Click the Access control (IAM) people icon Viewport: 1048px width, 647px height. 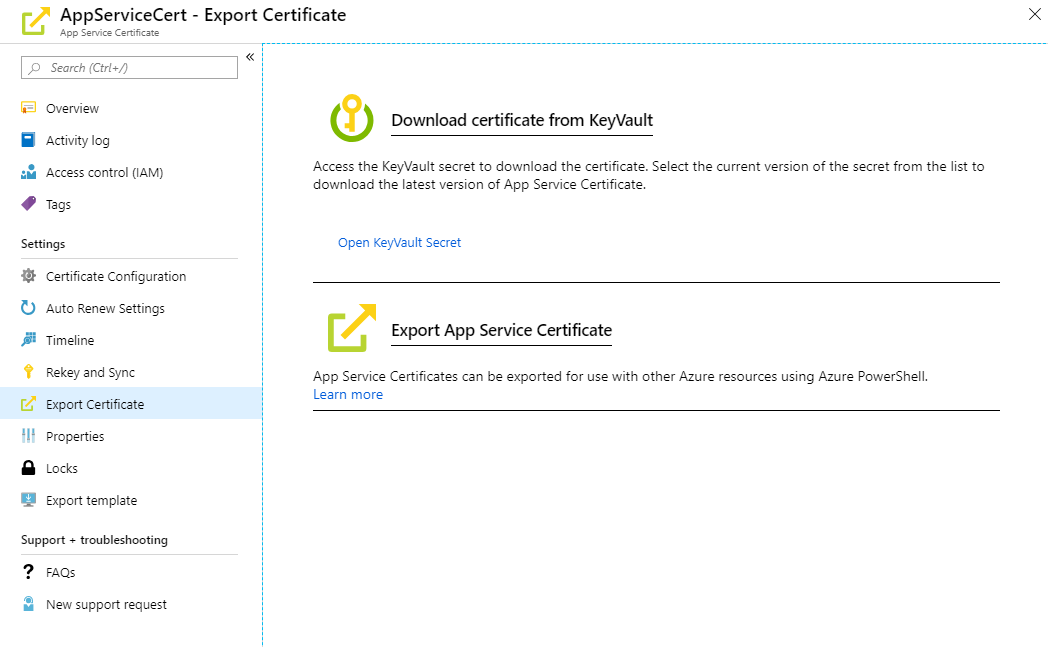pyautogui.click(x=28, y=172)
